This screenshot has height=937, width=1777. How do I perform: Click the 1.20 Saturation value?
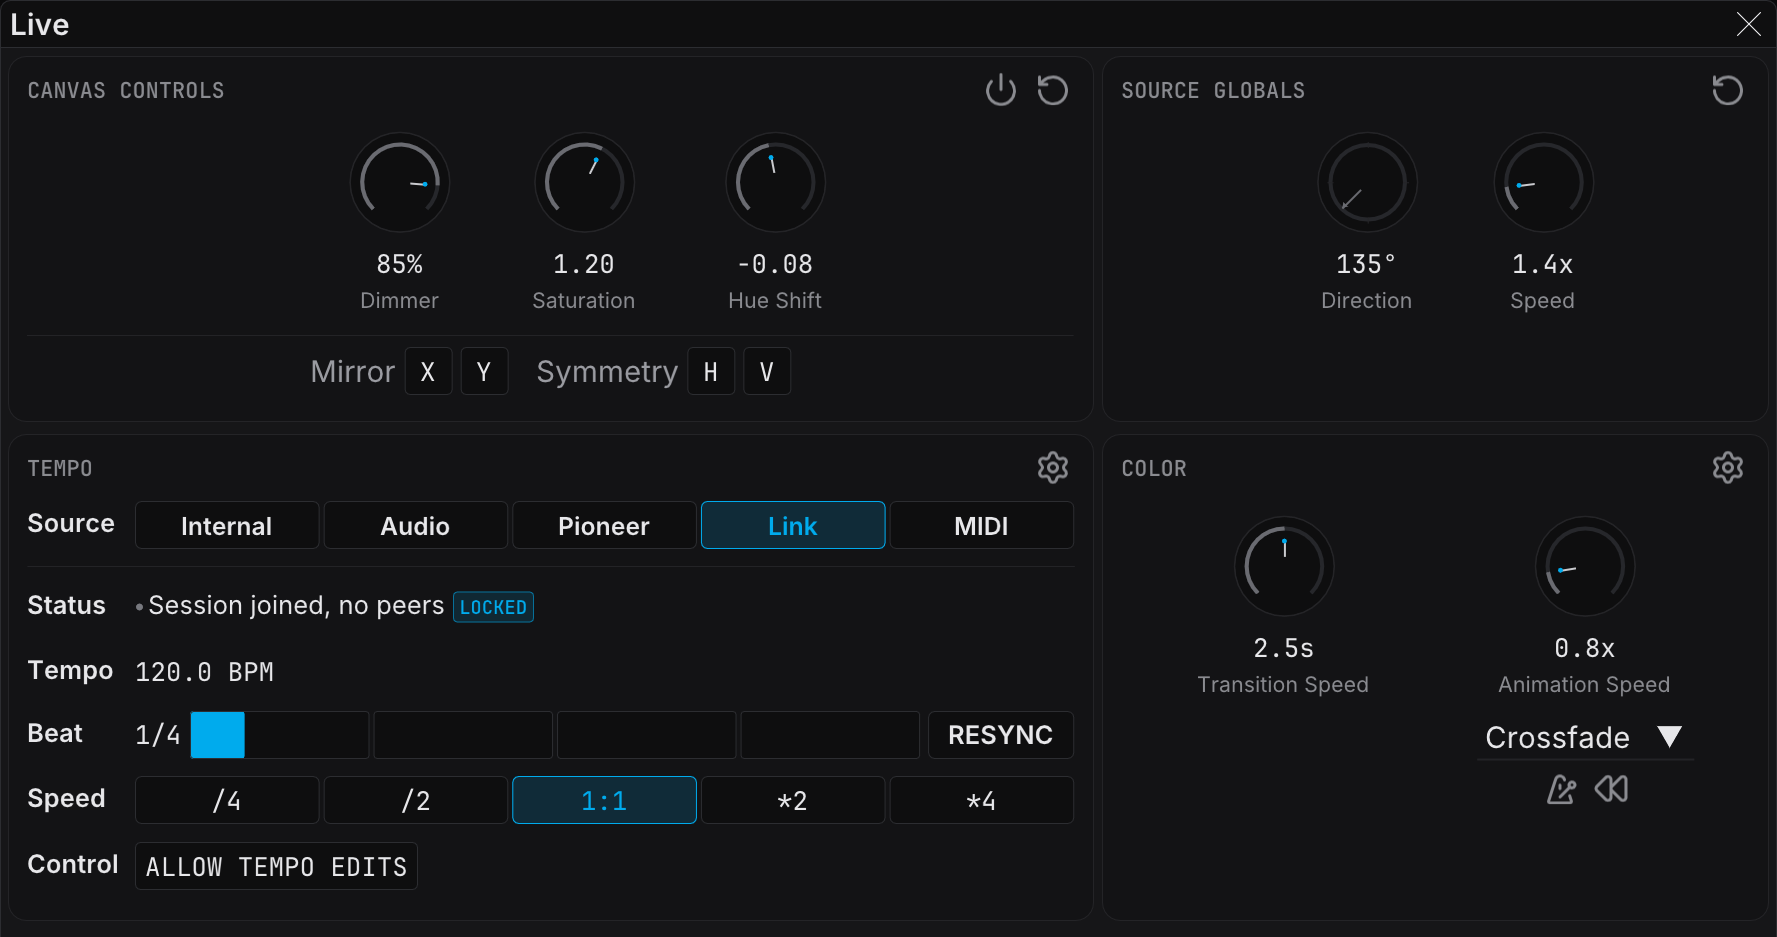pyautogui.click(x=584, y=264)
